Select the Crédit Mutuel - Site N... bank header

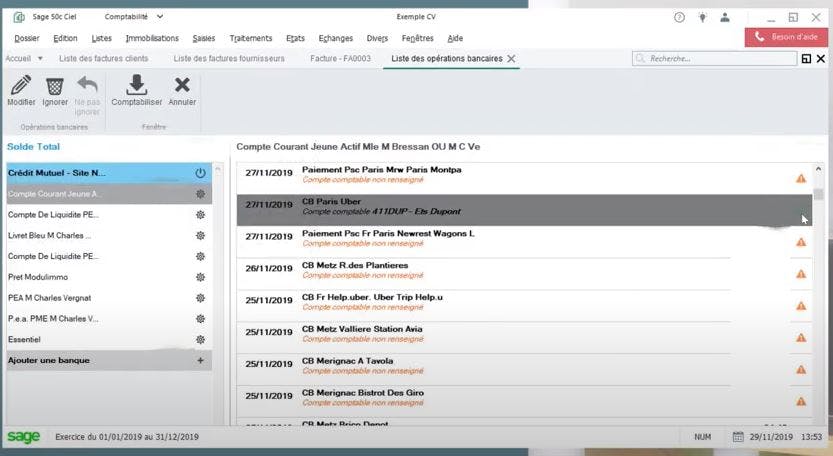coord(109,173)
